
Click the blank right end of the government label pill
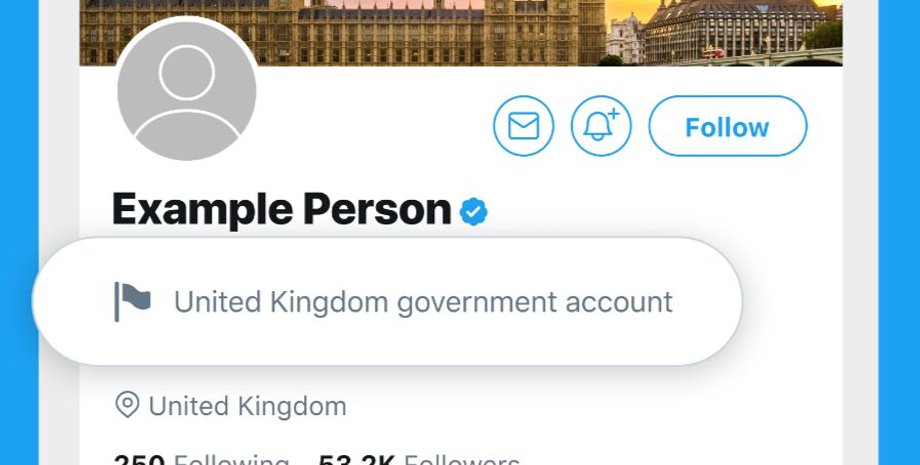pos(710,301)
